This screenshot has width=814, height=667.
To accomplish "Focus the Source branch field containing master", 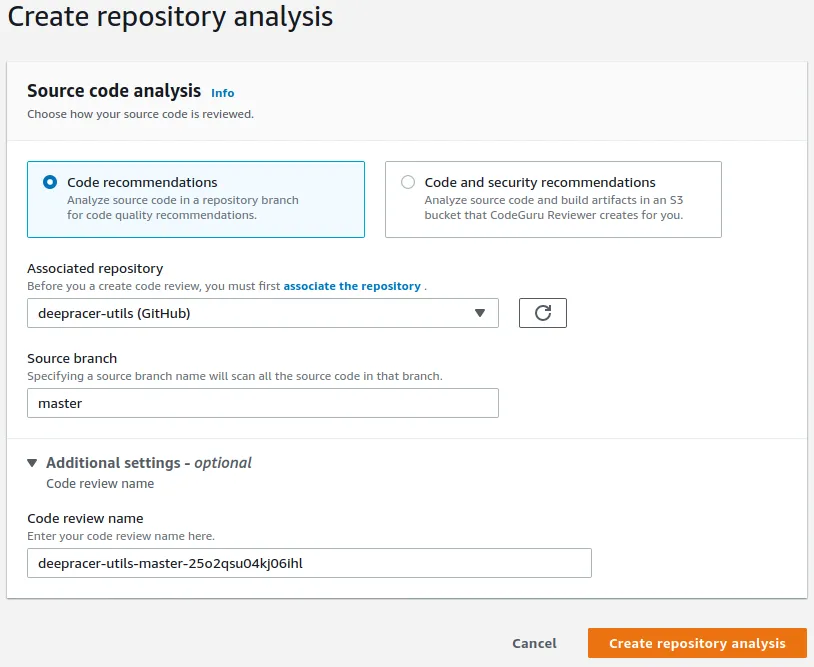I will pos(263,403).
